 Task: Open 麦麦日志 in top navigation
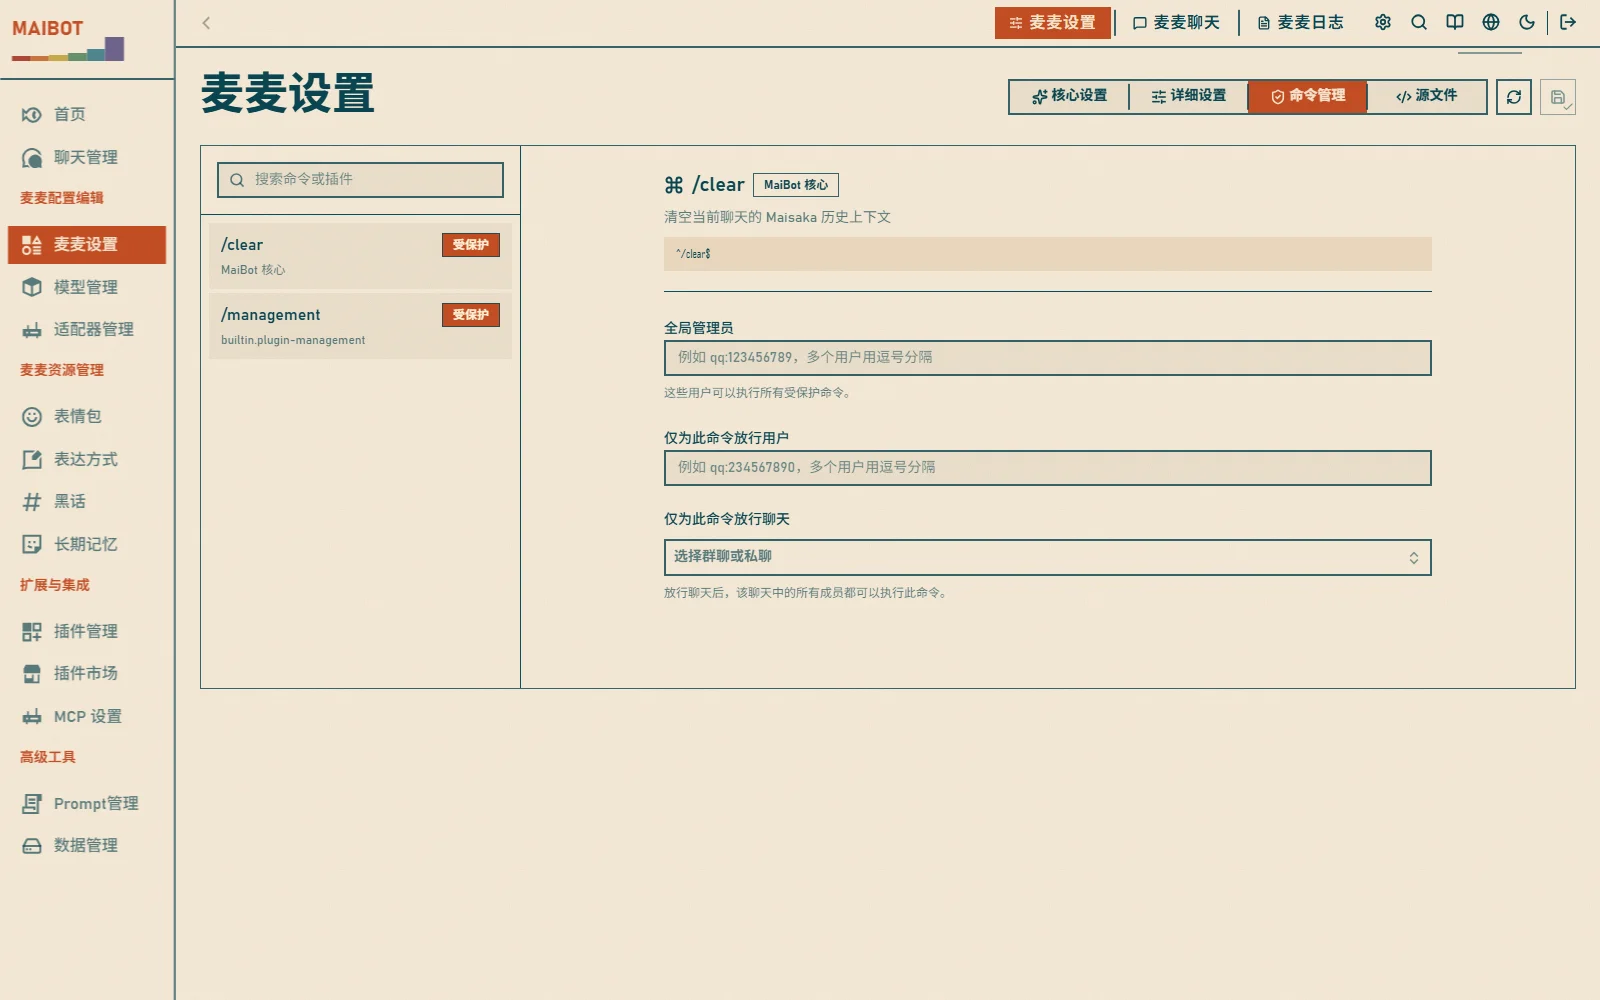click(1300, 22)
